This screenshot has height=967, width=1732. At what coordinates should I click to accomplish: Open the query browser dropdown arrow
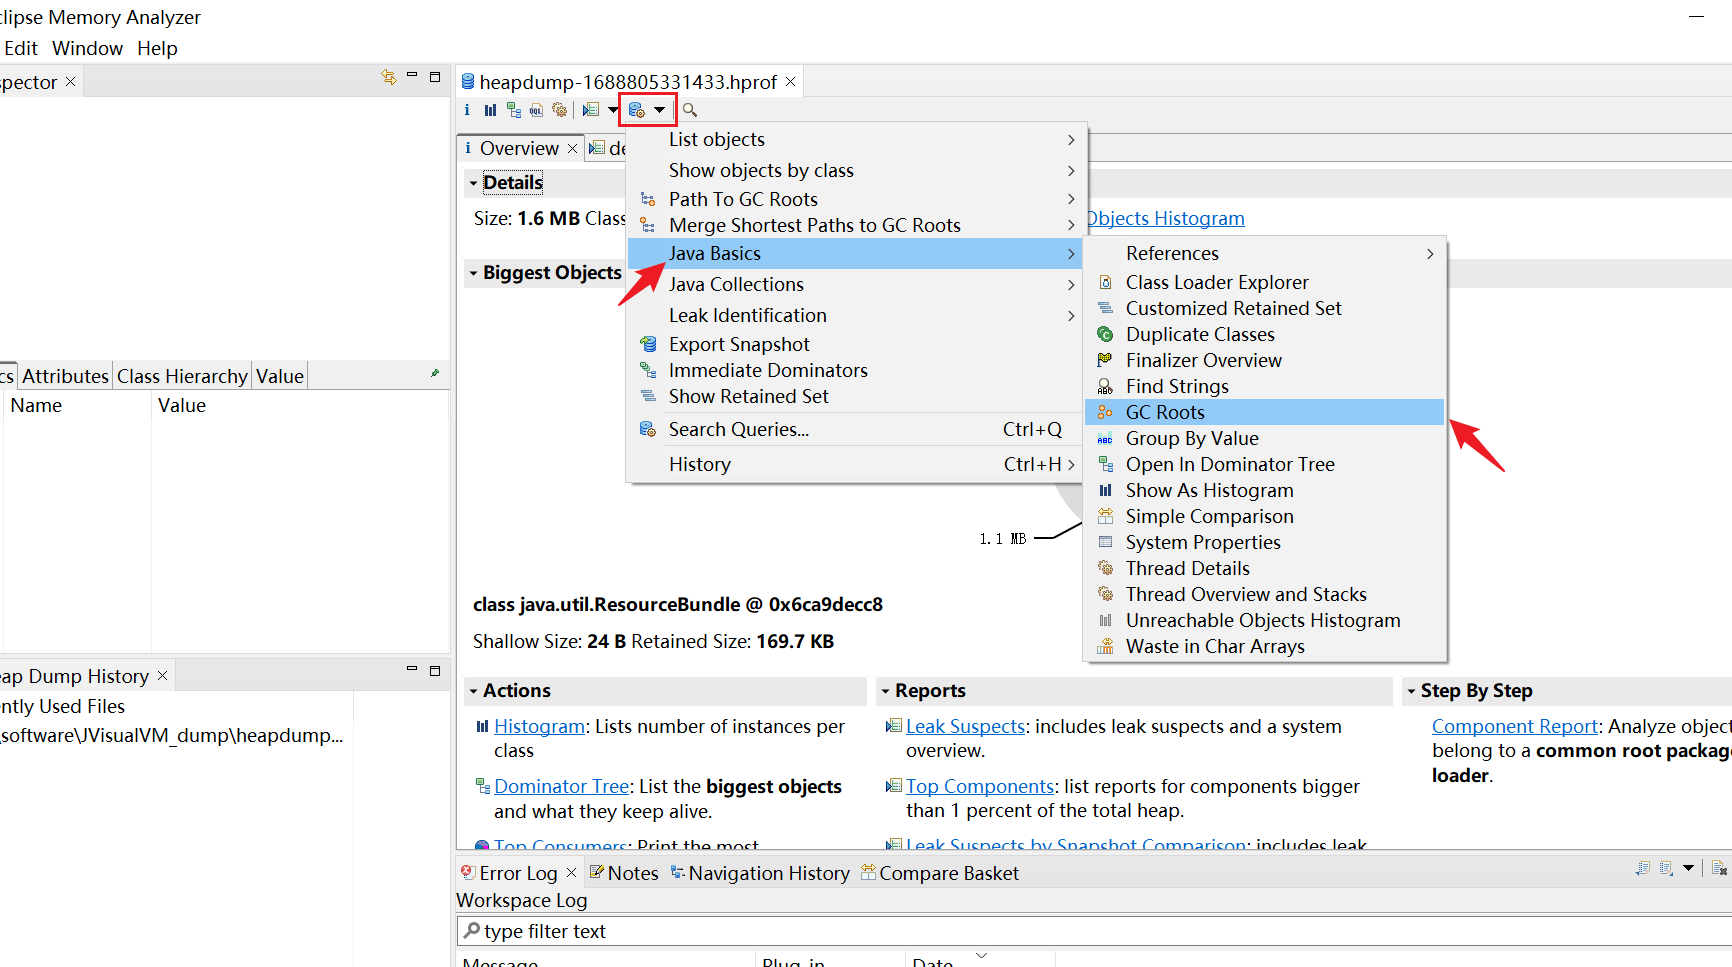[x=660, y=110]
